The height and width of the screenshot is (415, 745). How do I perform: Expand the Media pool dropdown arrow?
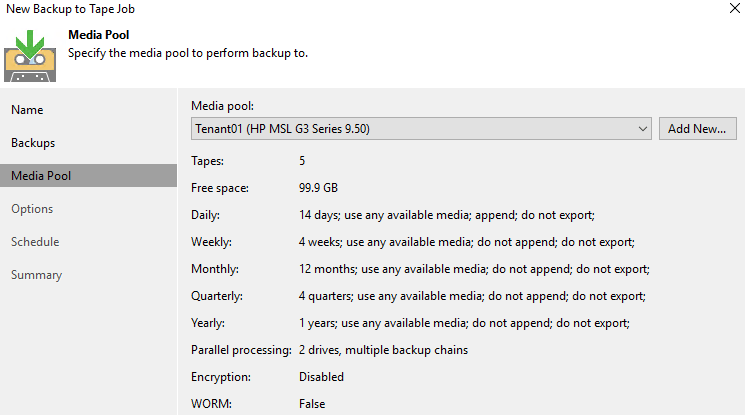click(x=642, y=129)
